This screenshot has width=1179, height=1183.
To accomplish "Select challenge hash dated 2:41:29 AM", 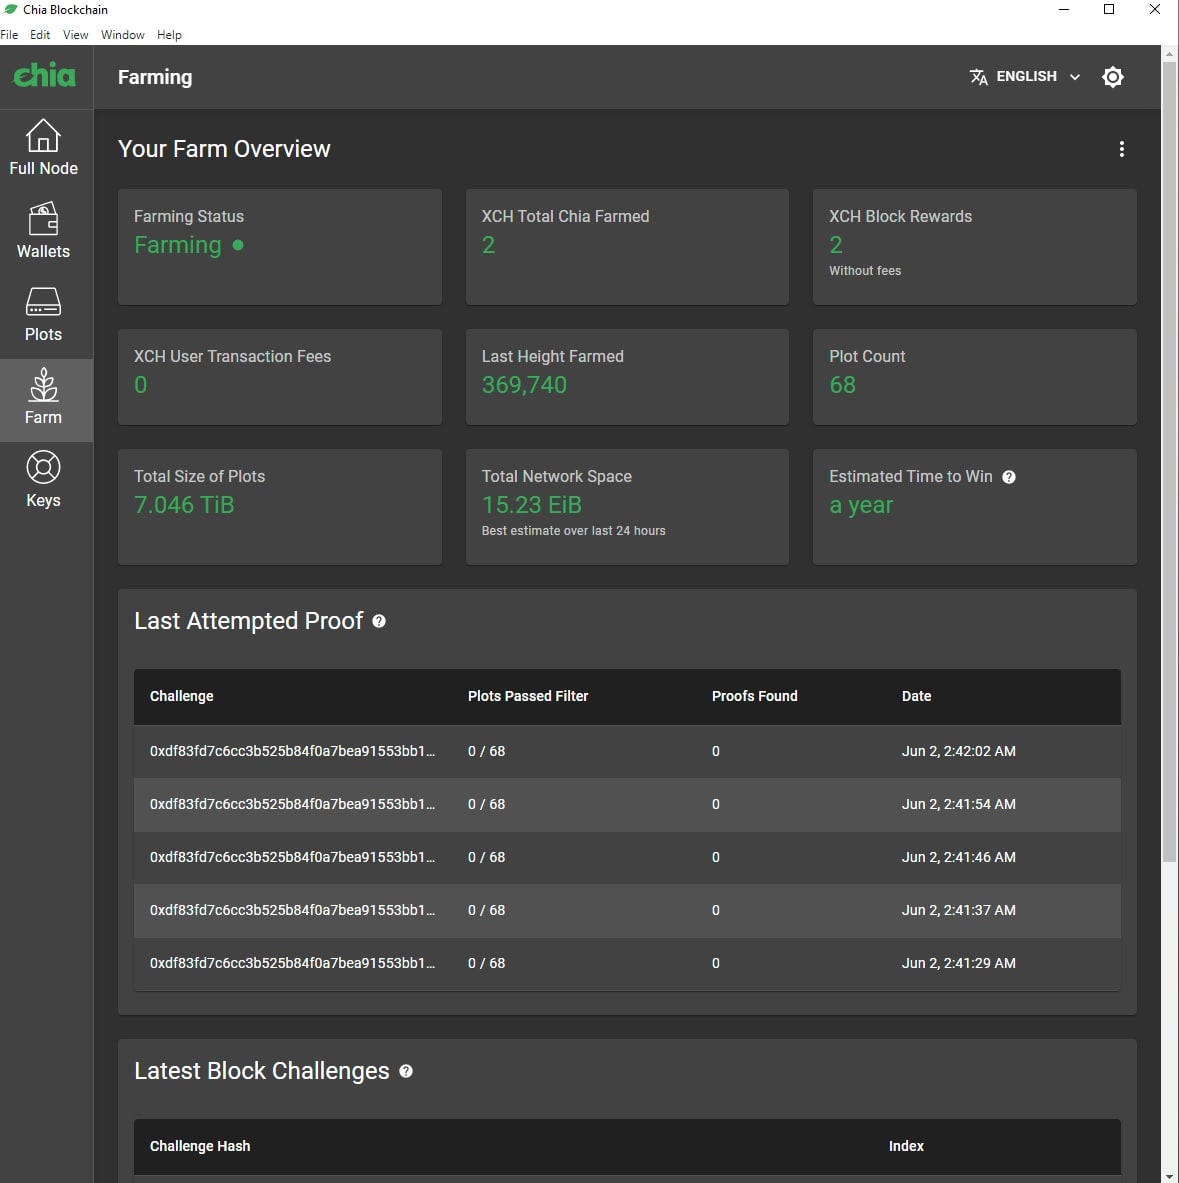I will [293, 963].
